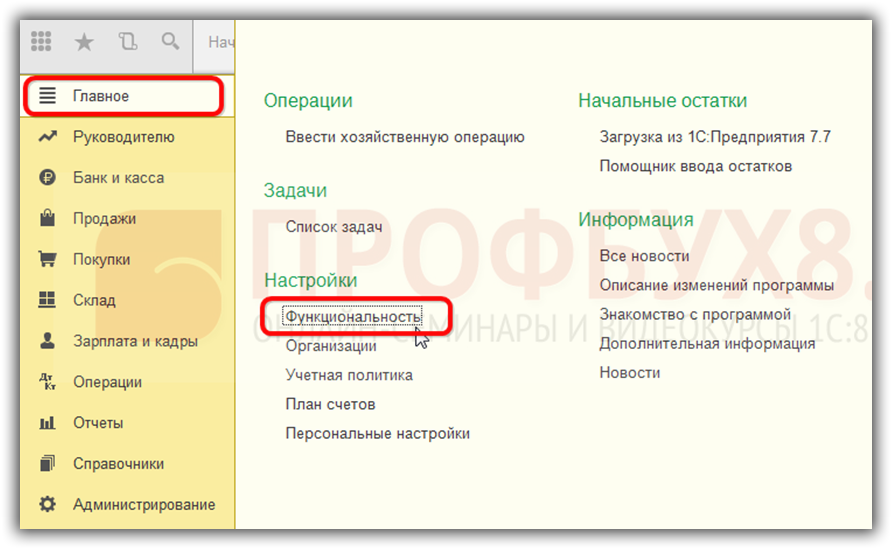
Task: Click the Администрирование gear icon
Action: tap(47, 505)
